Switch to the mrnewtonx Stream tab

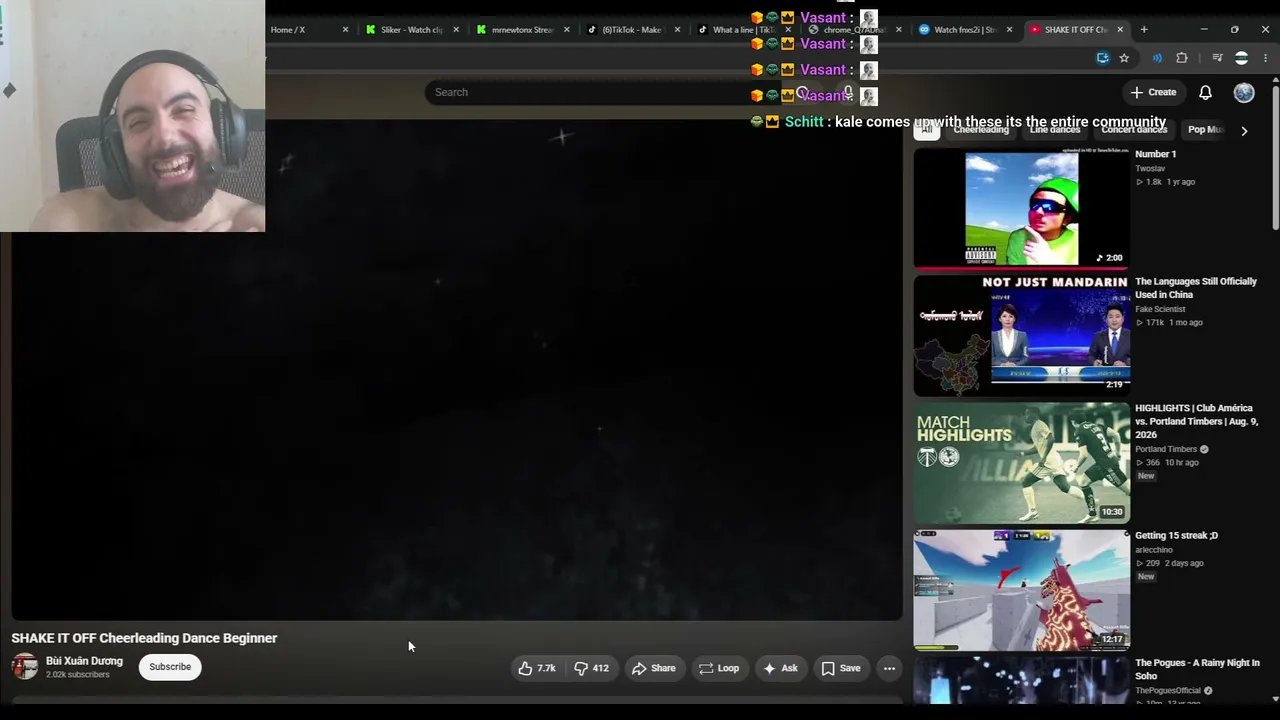click(522, 30)
